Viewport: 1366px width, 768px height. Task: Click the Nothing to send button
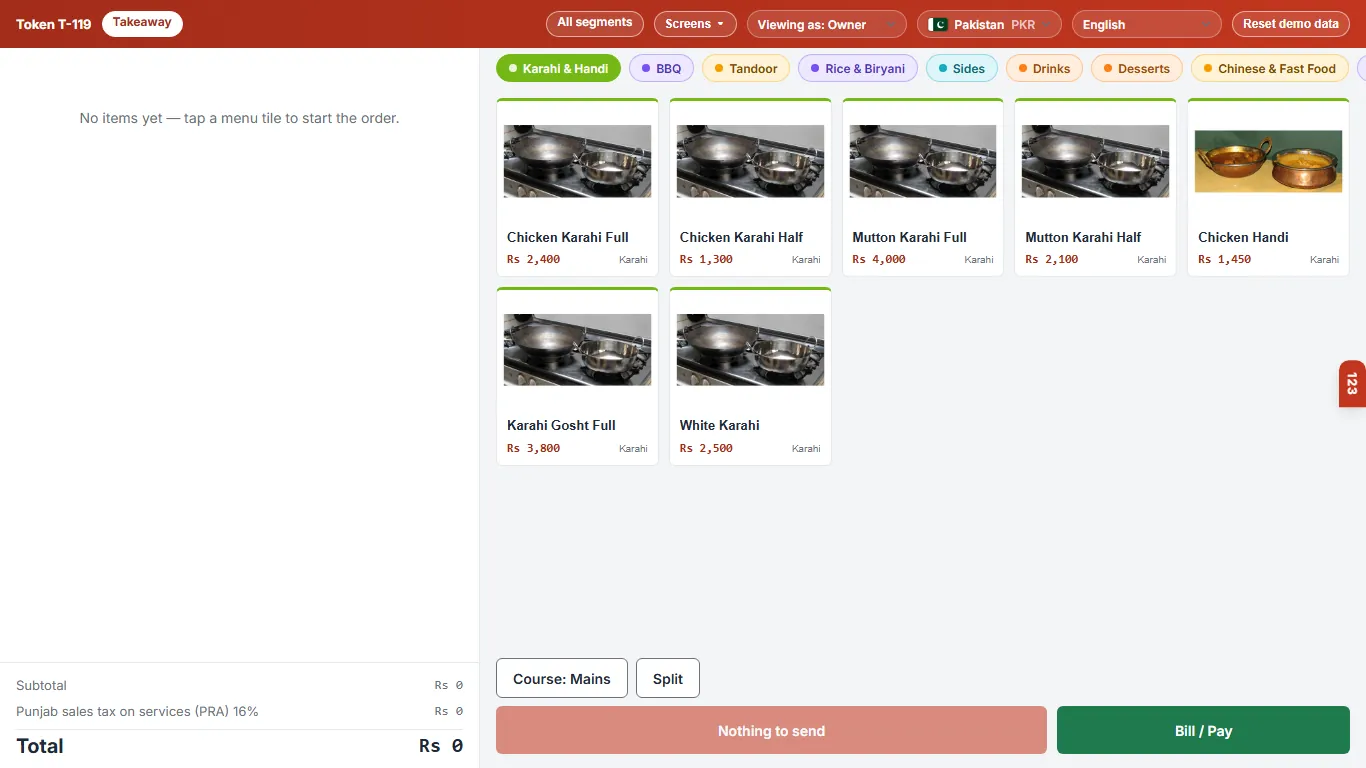pos(771,730)
